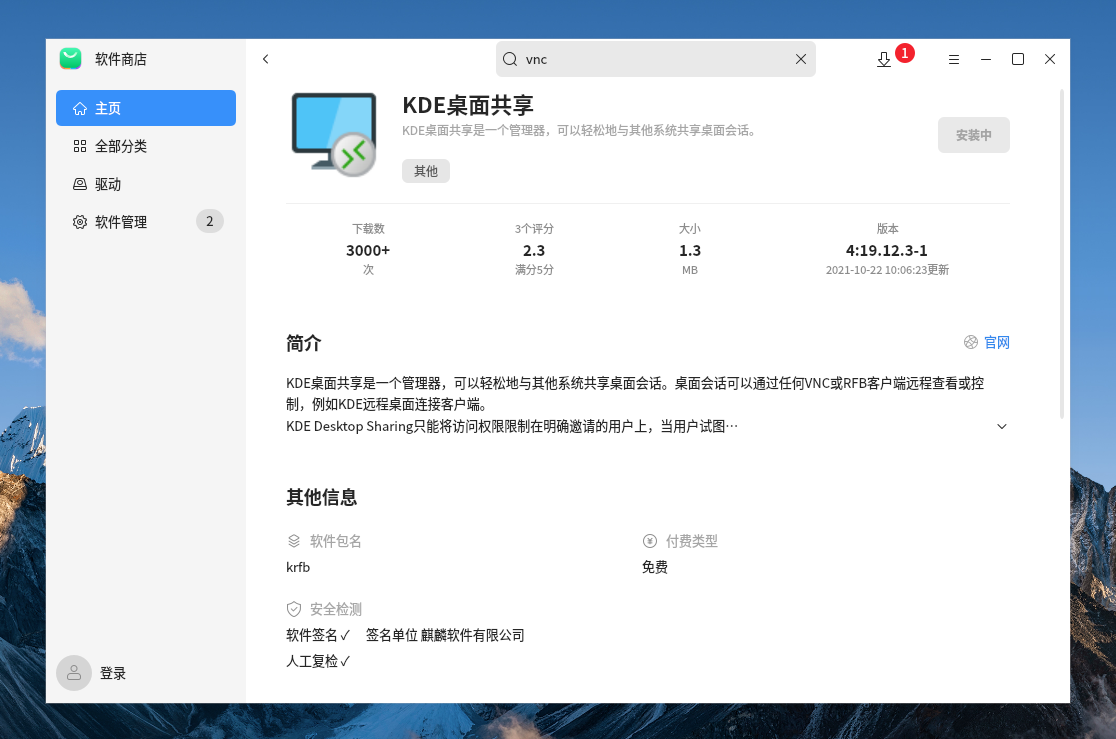
Task: Click the globe icon beside 官网
Action: coord(970,342)
